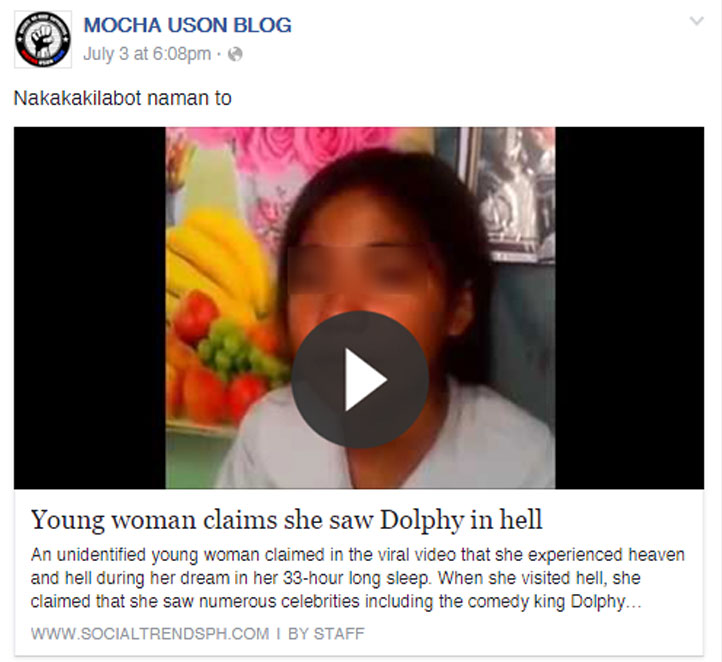Click the BY STAFF author label
The height and width of the screenshot is (662, 722).
pyautogui.click(x=326, y=633)
